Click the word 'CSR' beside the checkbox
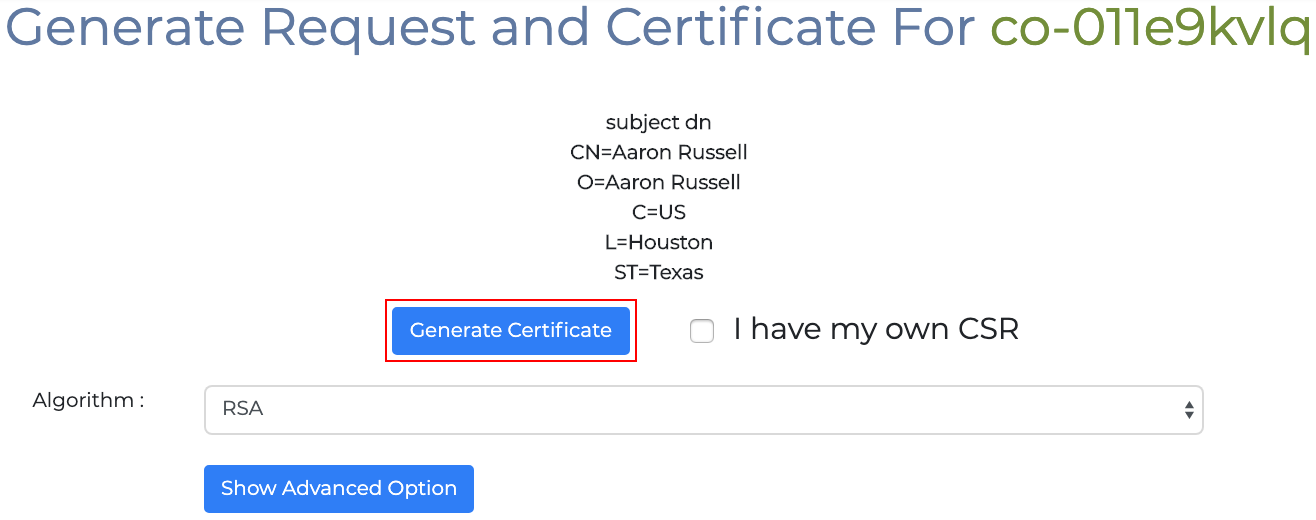Image resolution: width=1316 pixels, height=520 pixels. coord(988,329)
